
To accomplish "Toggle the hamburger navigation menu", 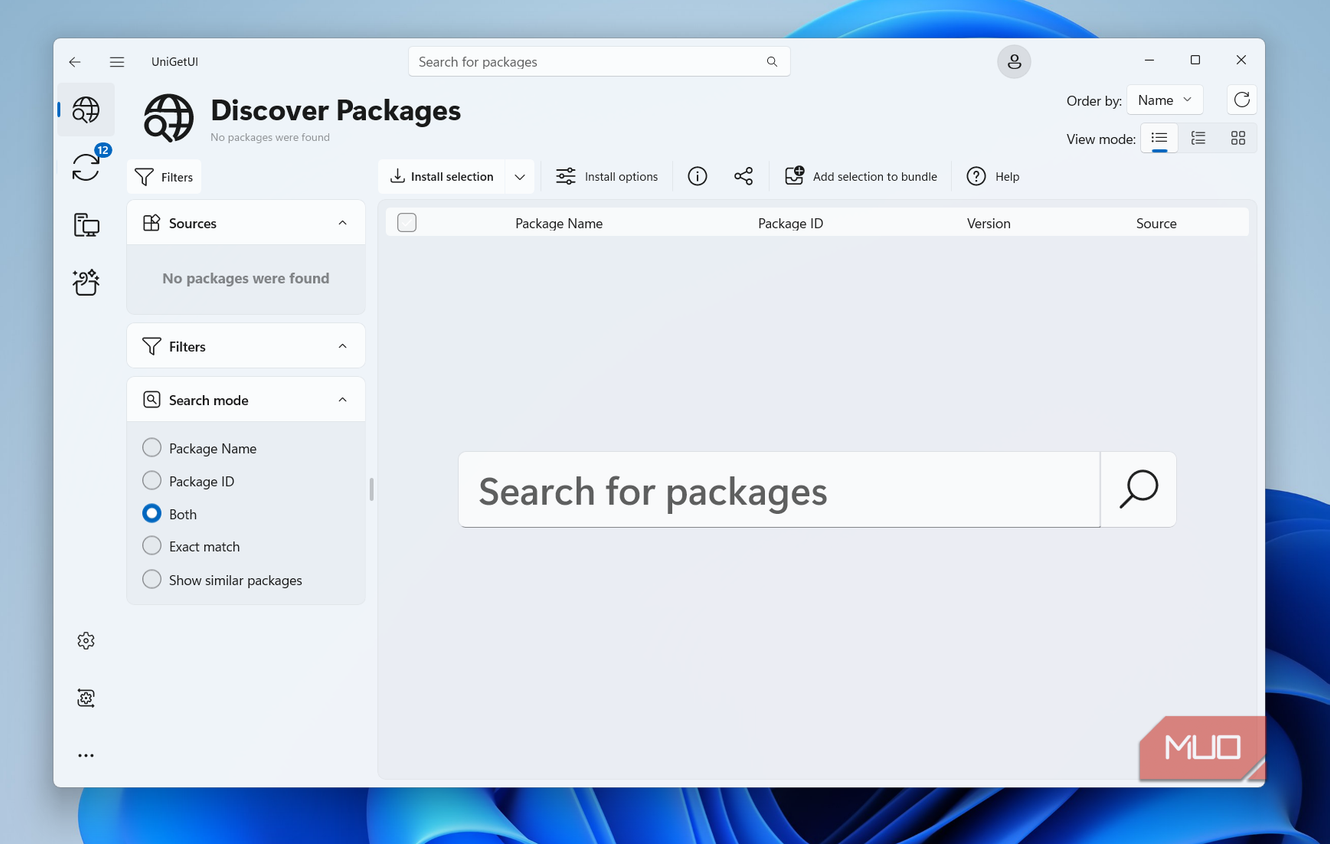I will pos(117,62).
